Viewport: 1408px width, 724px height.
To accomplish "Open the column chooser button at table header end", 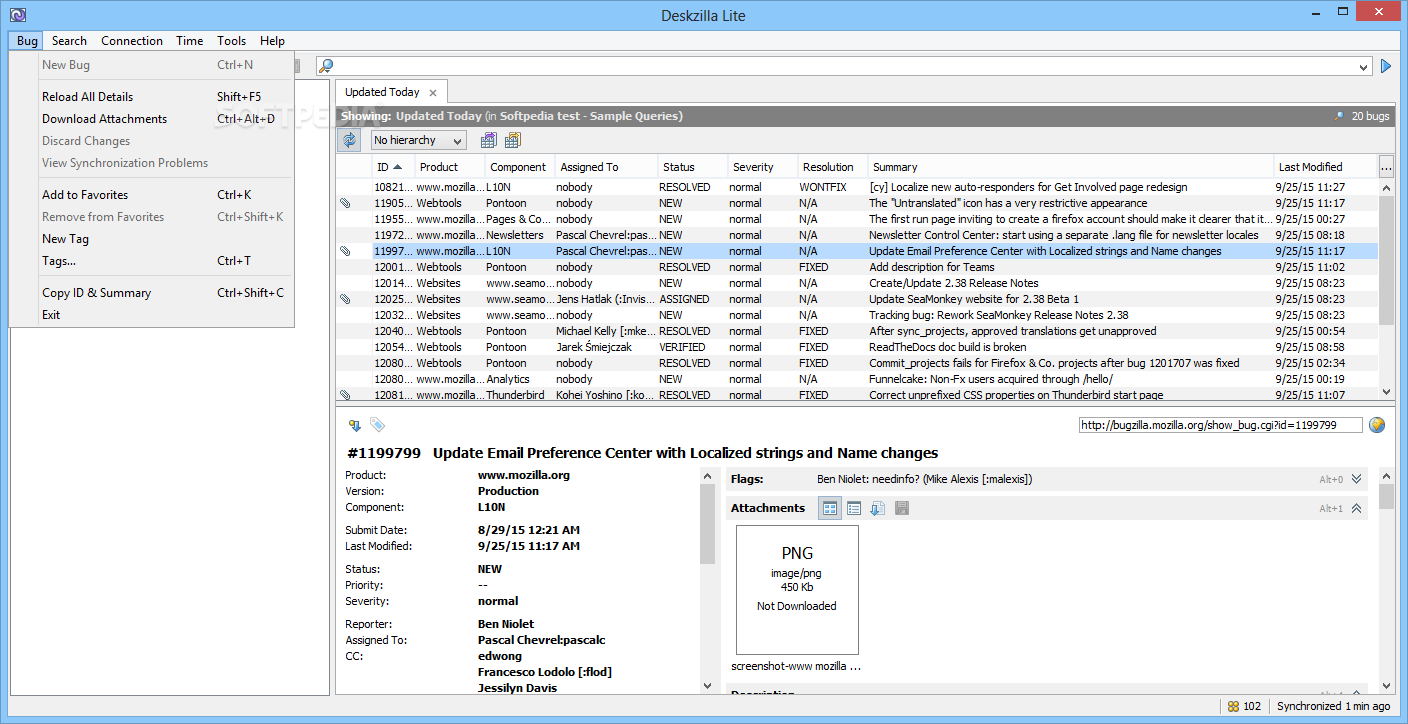I will (x=1386, y=167).
